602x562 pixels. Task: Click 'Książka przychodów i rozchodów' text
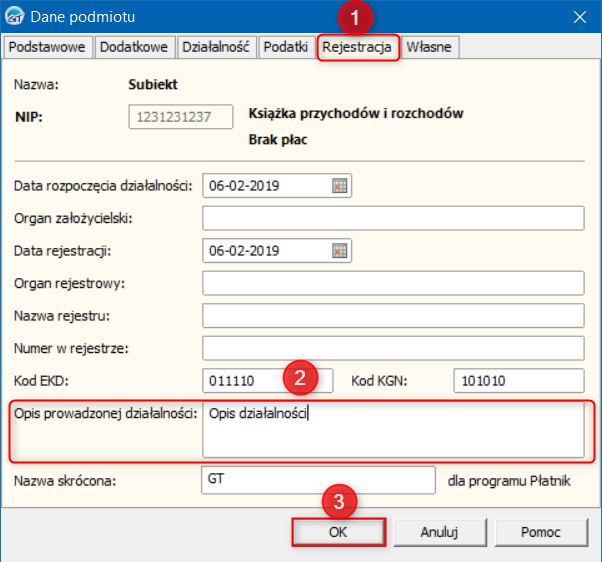(356, 114)
